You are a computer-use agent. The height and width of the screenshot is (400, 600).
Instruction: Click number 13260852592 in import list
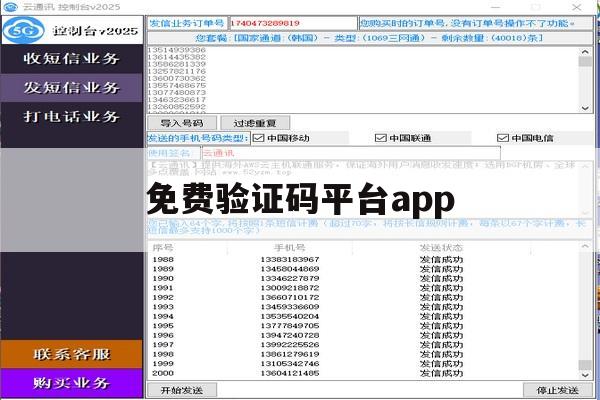tap(177, 106)
